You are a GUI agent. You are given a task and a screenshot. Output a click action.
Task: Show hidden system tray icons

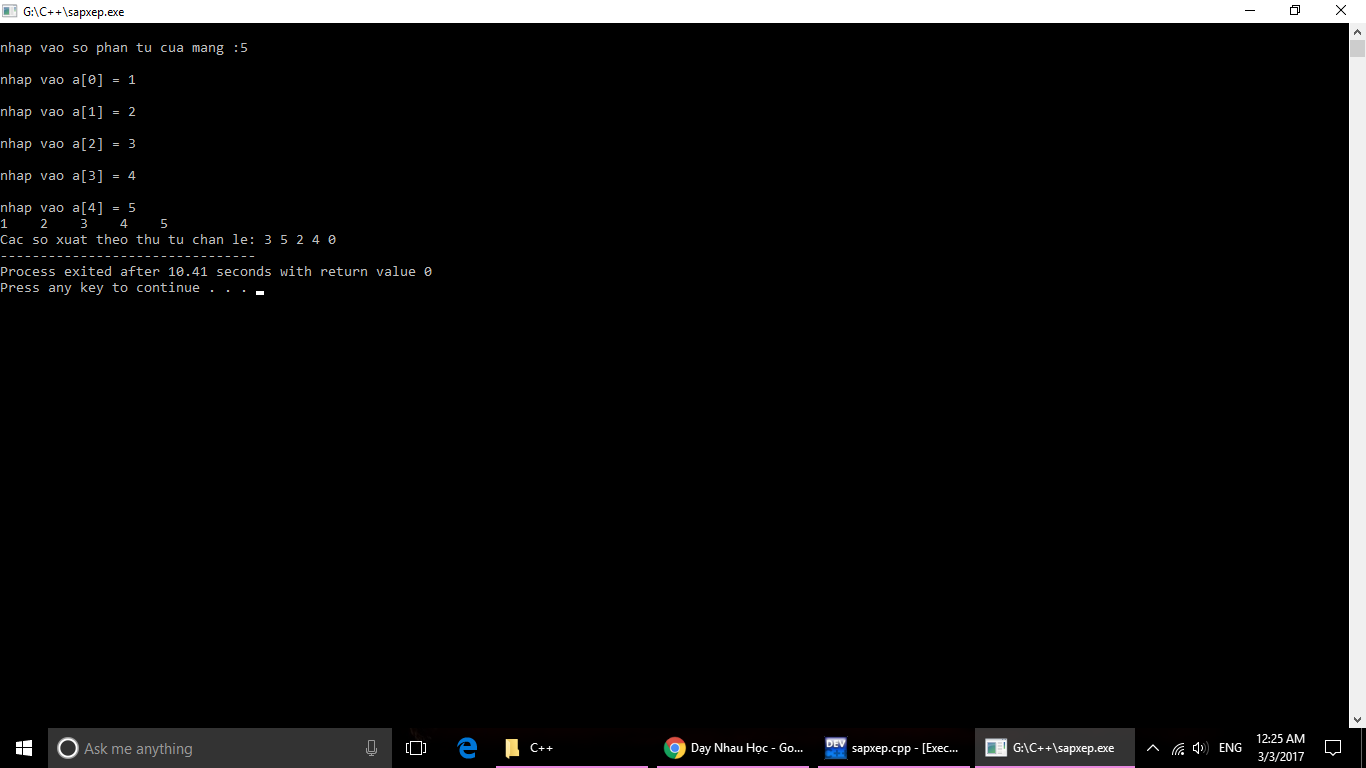tap(1152, 748)
